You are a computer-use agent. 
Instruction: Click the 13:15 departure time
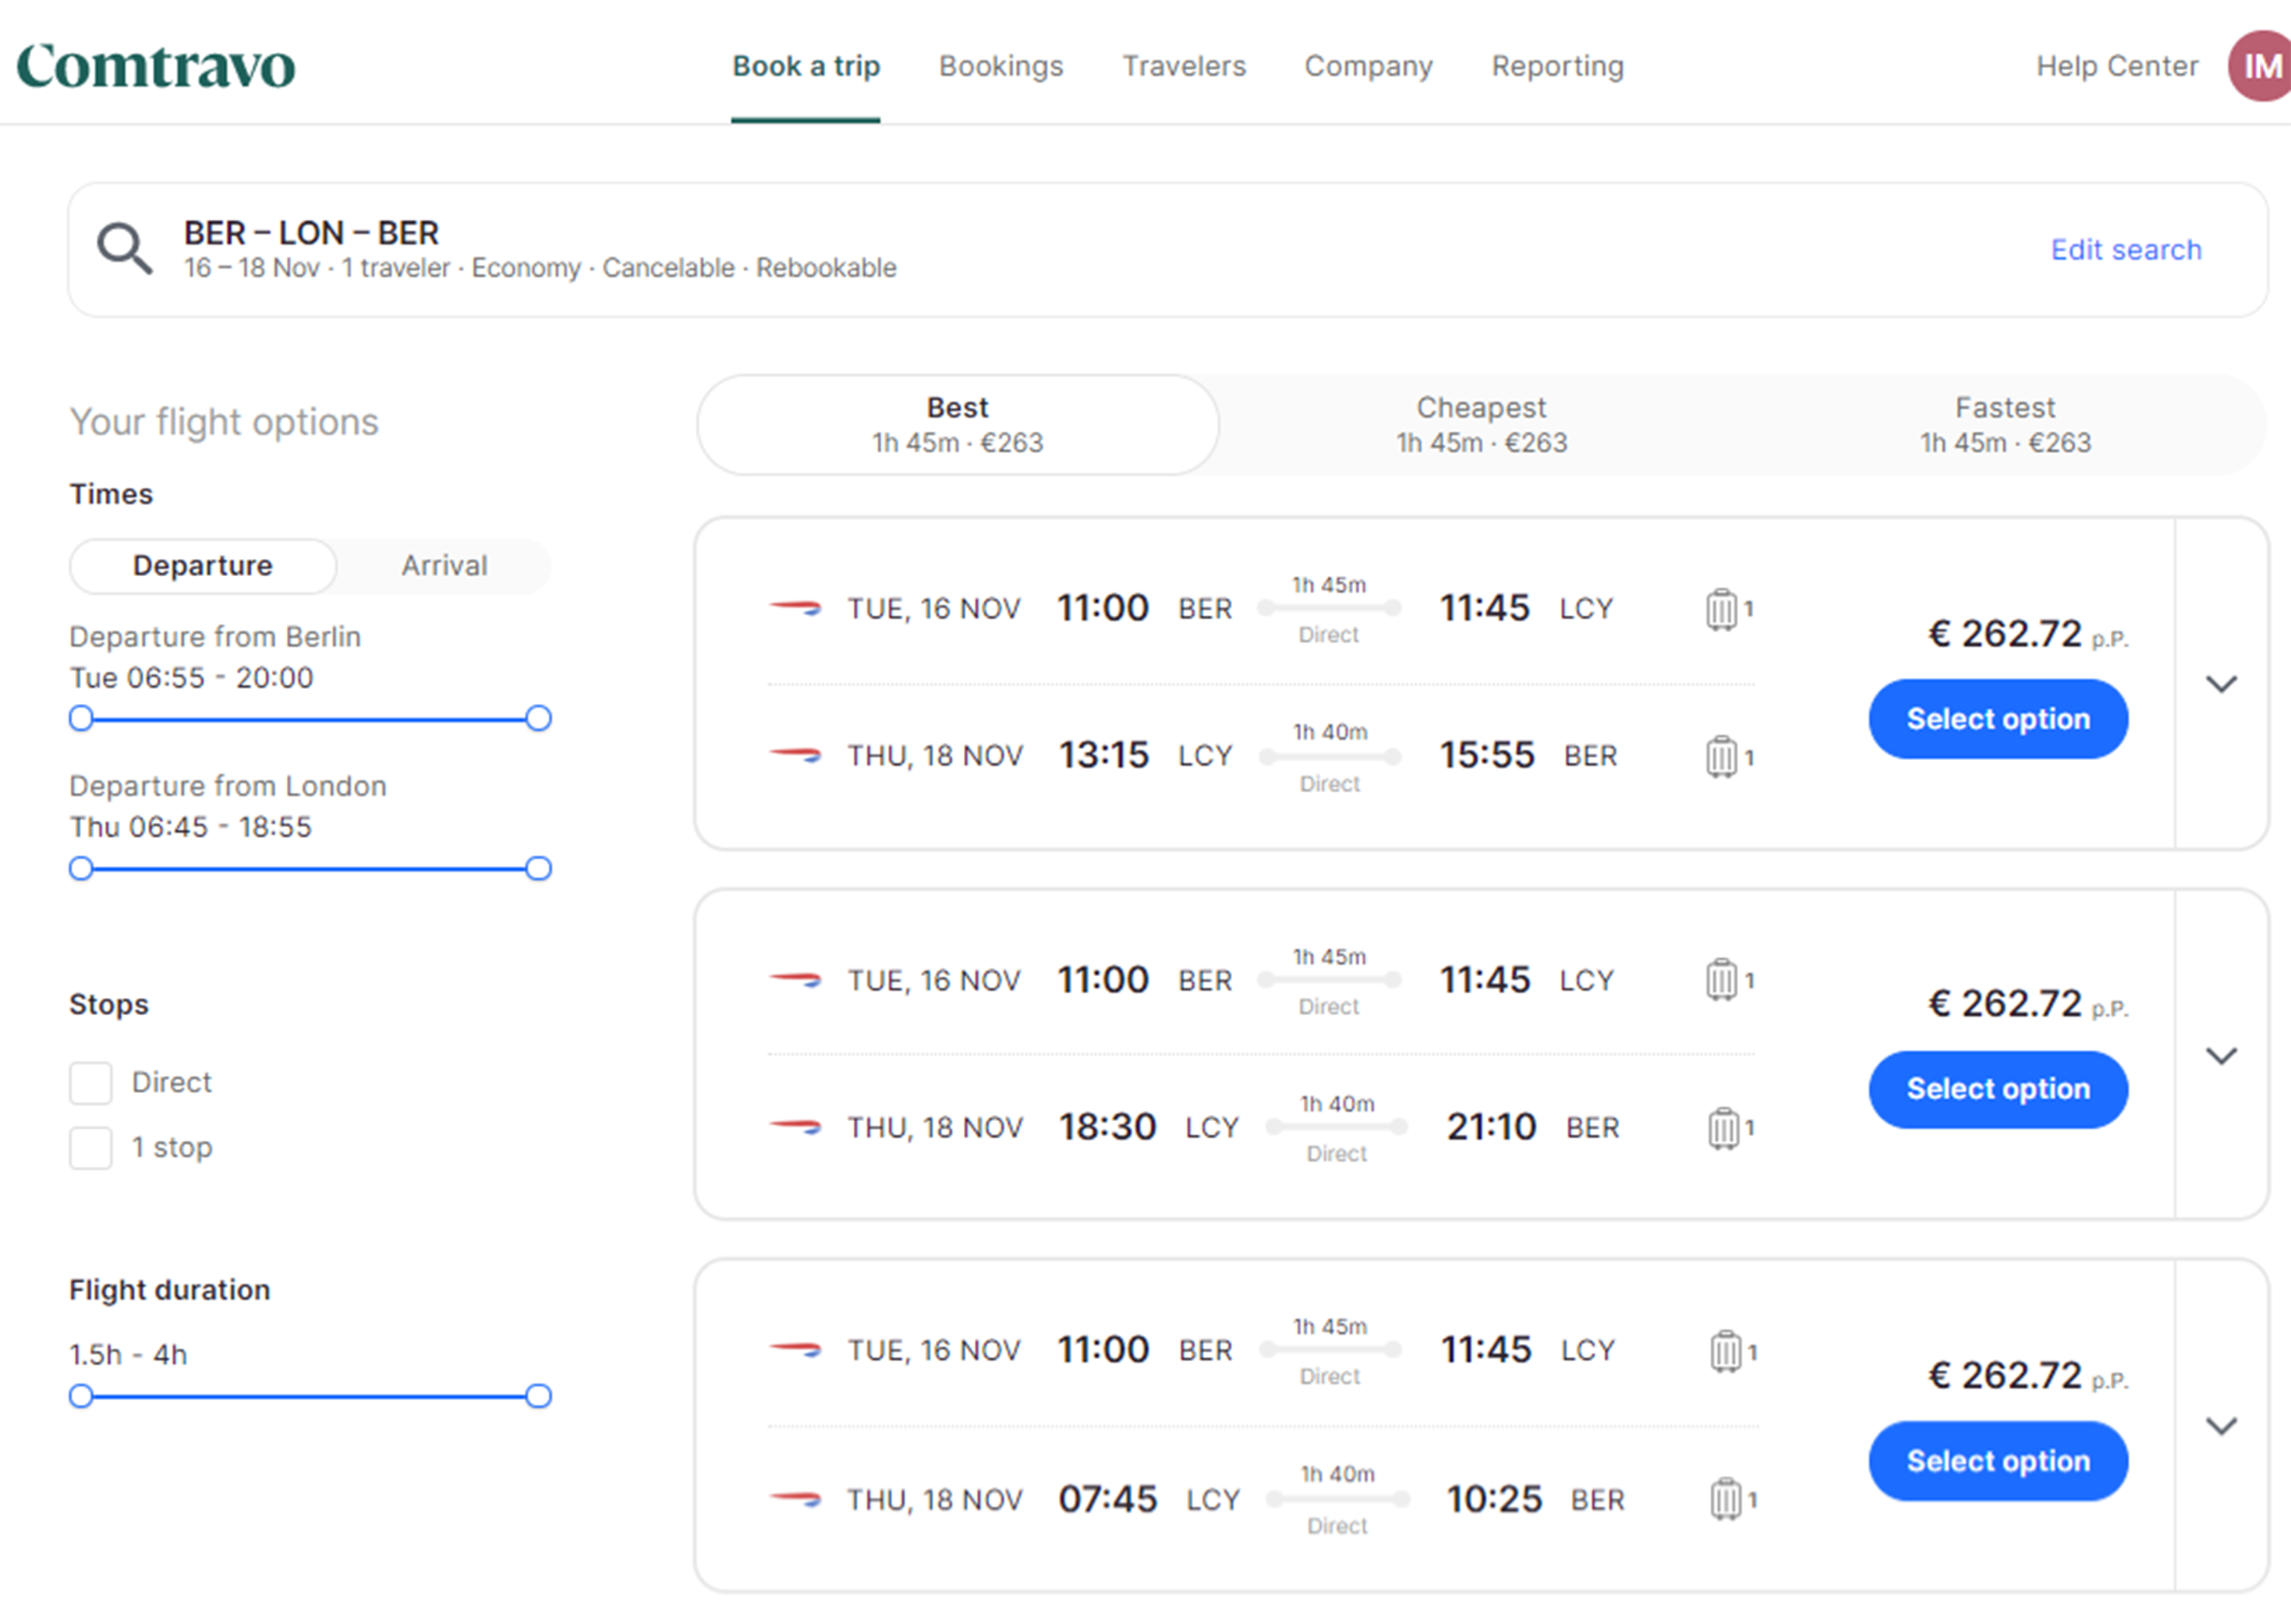[1104, 755]
